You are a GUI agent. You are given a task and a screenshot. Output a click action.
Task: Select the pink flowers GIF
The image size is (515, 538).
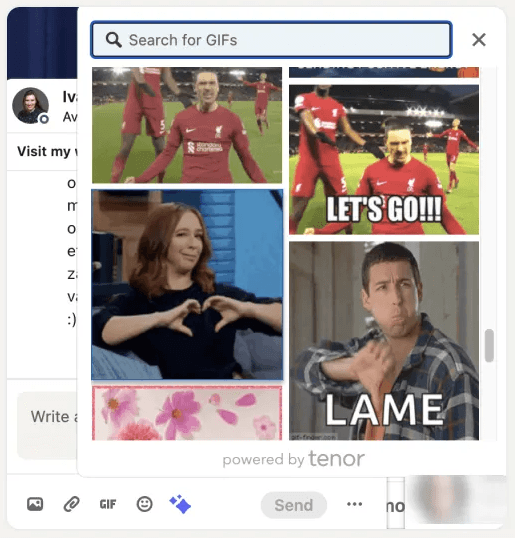[x=187, y=413]
